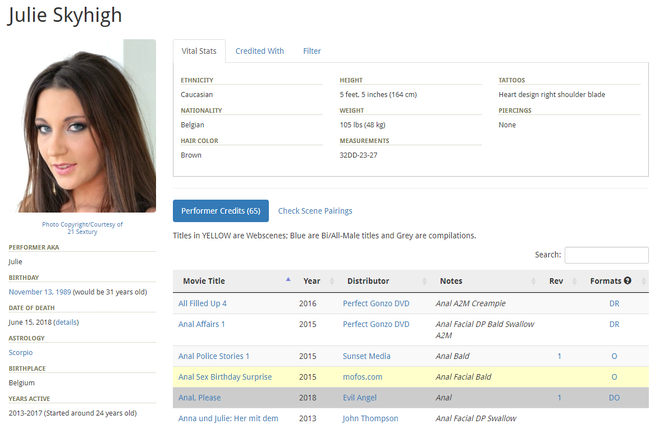Open review count in Evil Angel row
Viewport: 650px width, 424px height.
coord(559,397)
